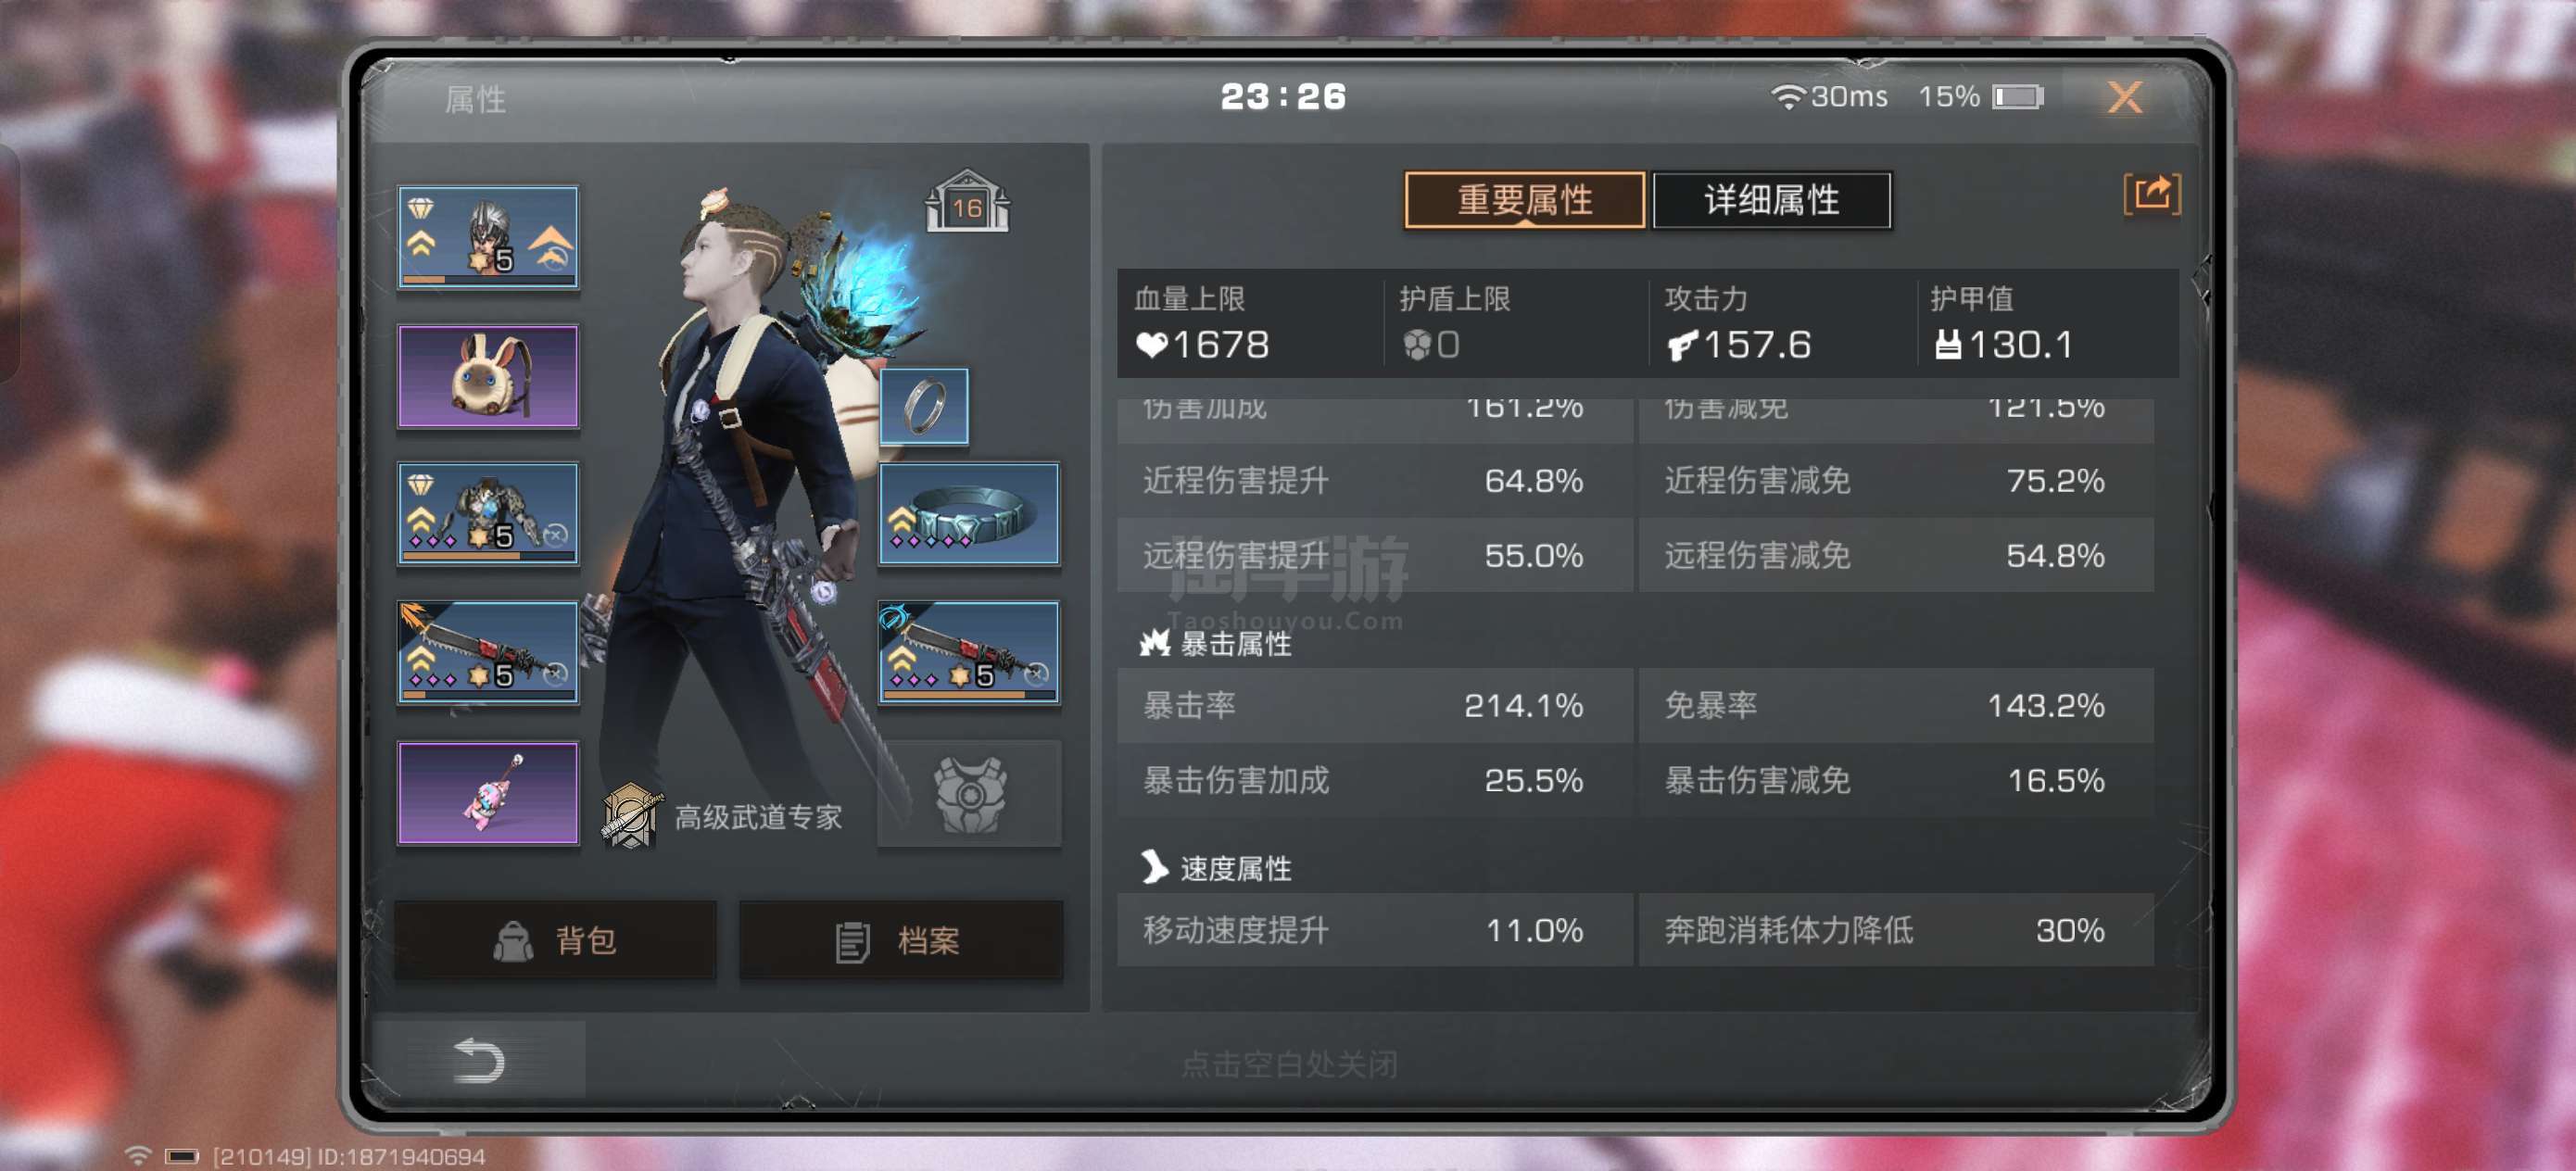Open the 背包 backpack button
The height and width of the screenshot is (1171, 2576).
point(555,939)
